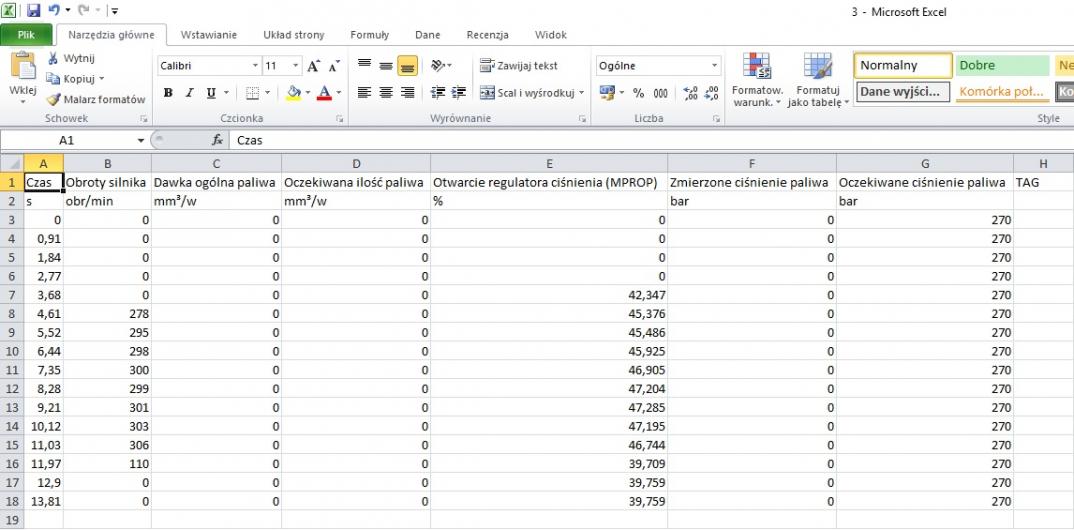Open the green Plik file button
The width and height of the screenshot is (1074, 530).
(x=27, y=35)
